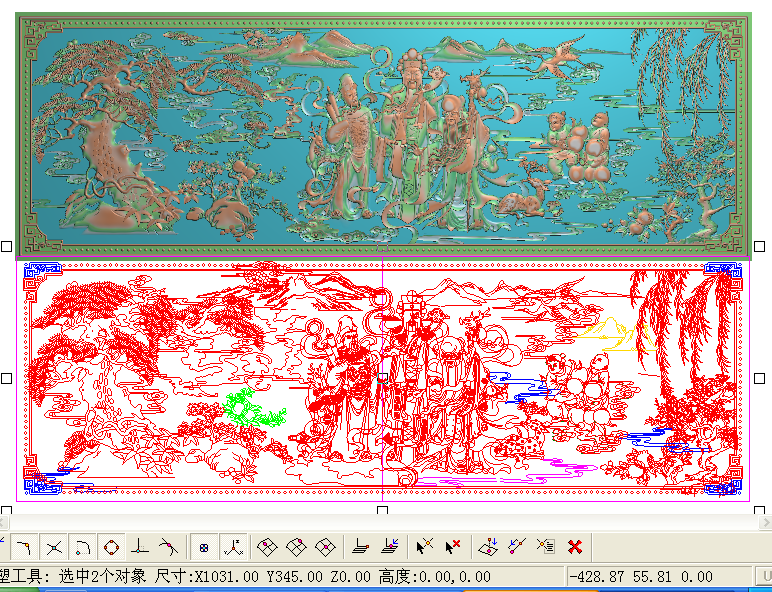
Task: Click the 3D relief carving preview panel
Action: click(384, 133)
